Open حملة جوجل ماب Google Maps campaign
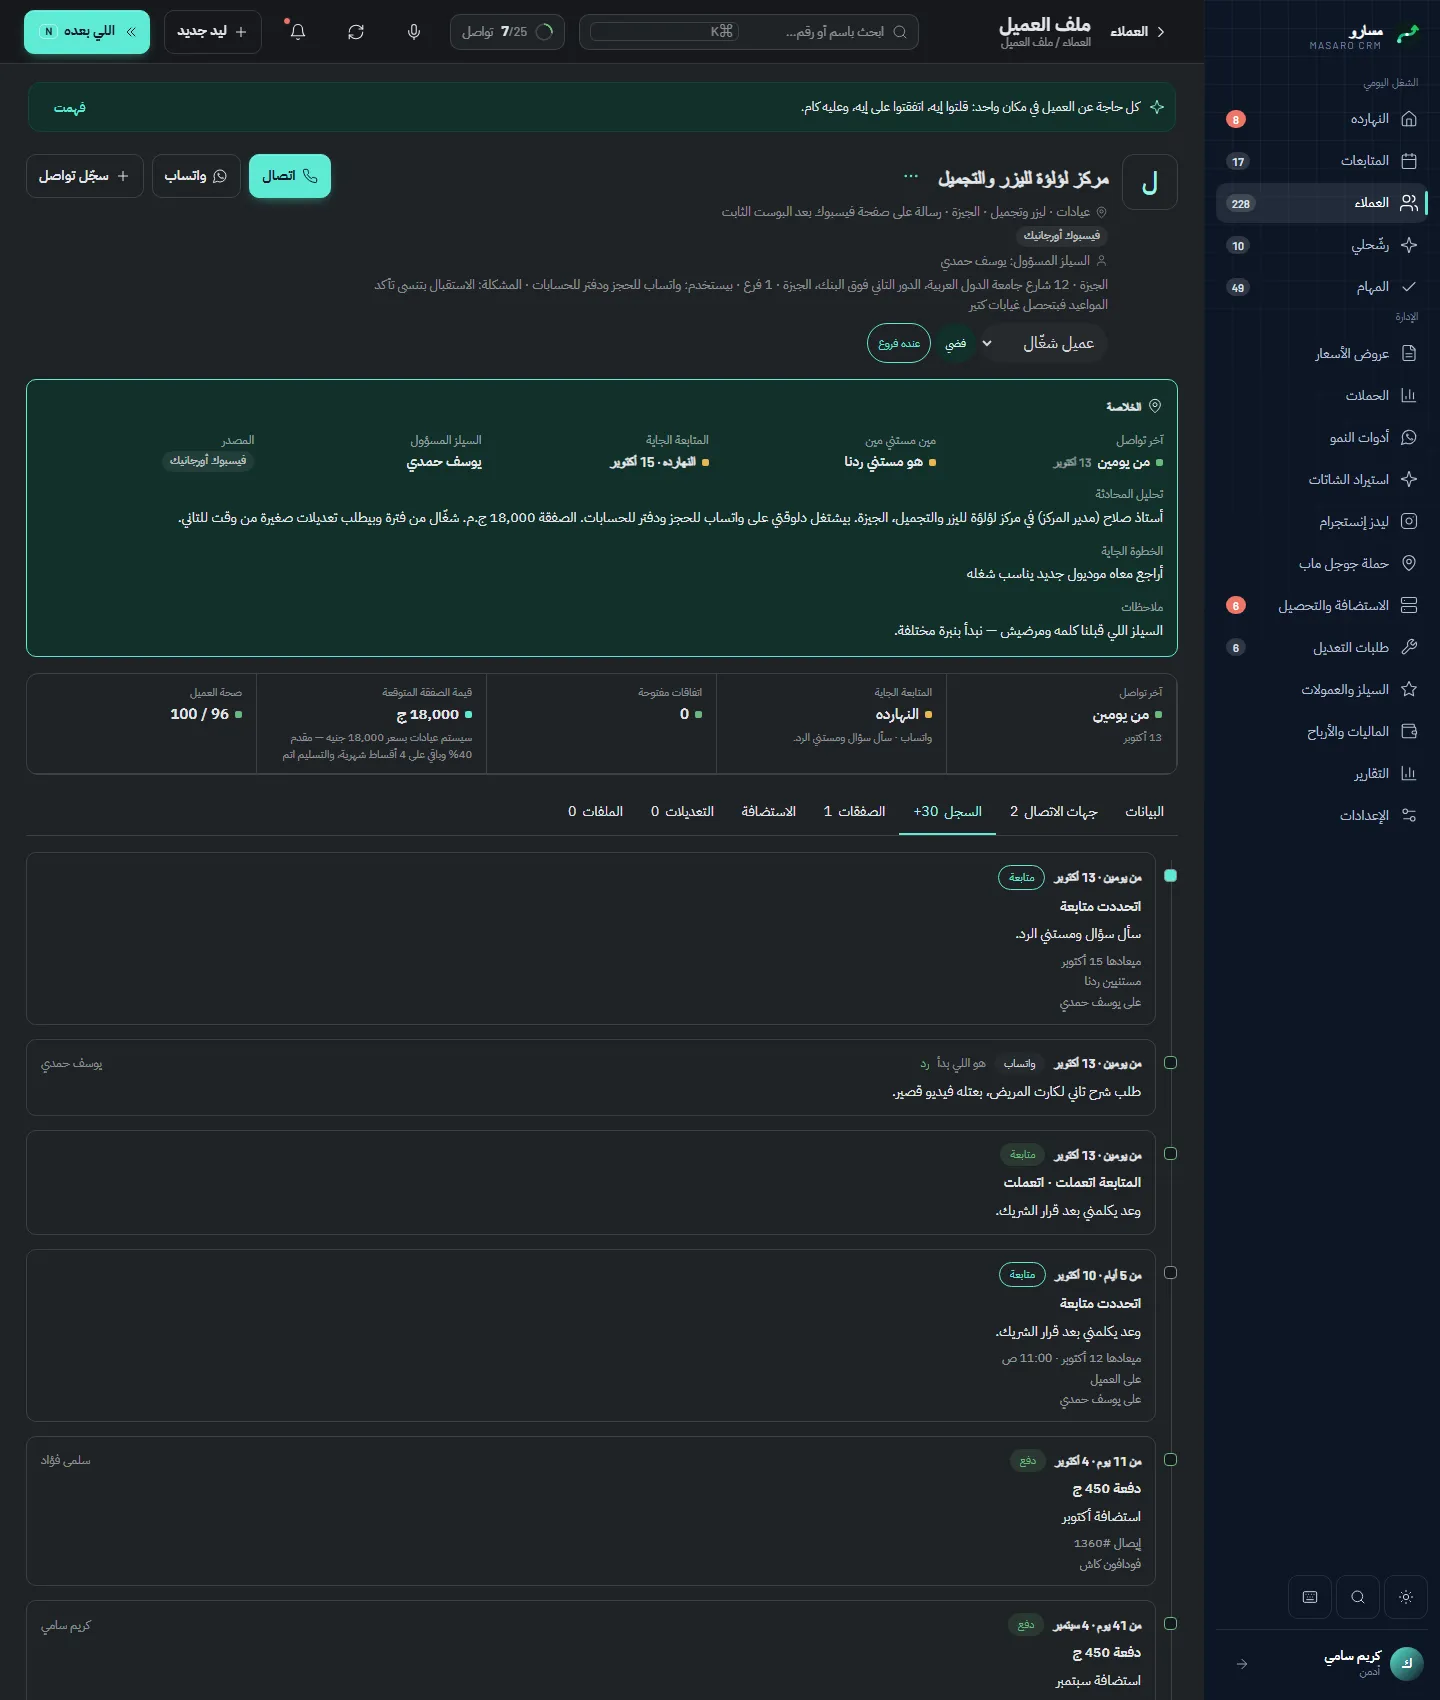 1322,563
